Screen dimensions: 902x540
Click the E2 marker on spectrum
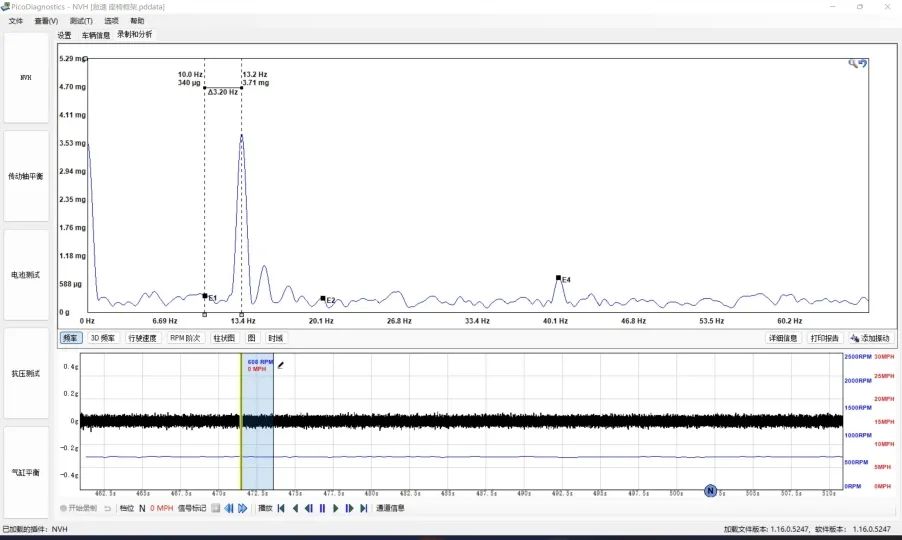click(323, 298)
